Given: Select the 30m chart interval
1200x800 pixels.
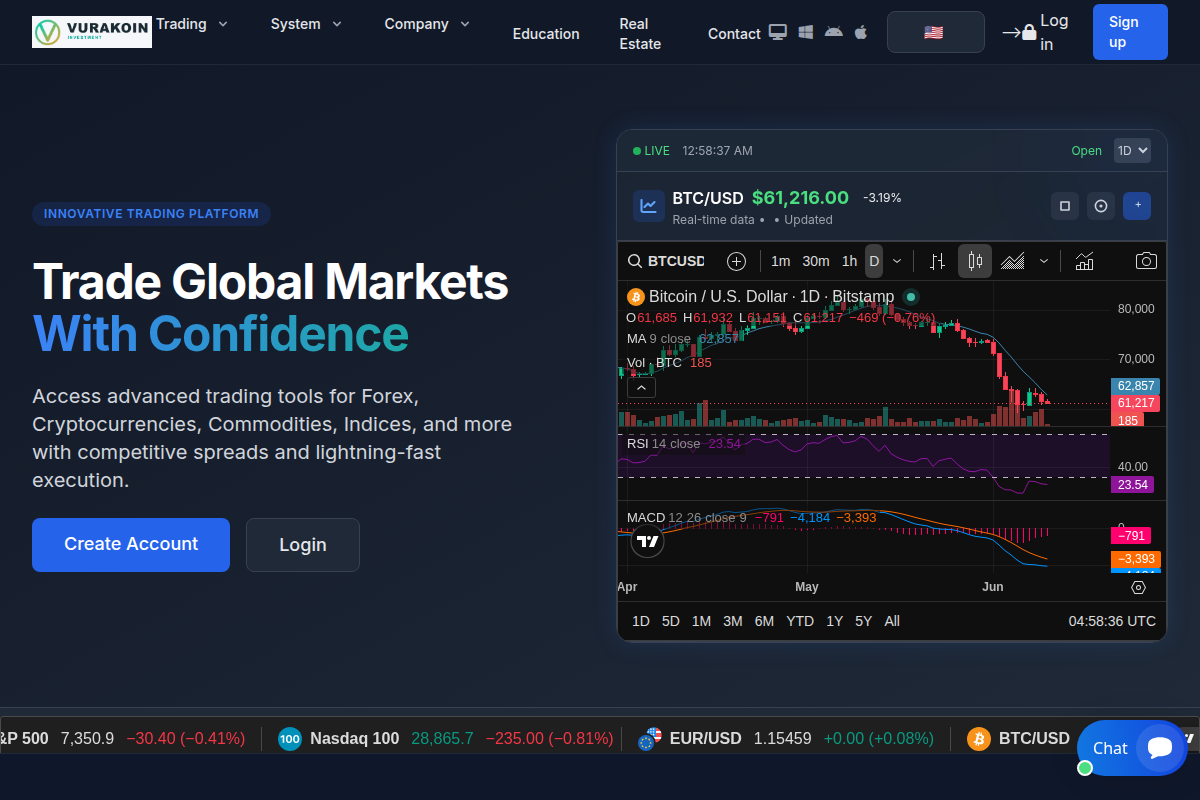Looking at the screenshot, I should click(x=816, y=261).
